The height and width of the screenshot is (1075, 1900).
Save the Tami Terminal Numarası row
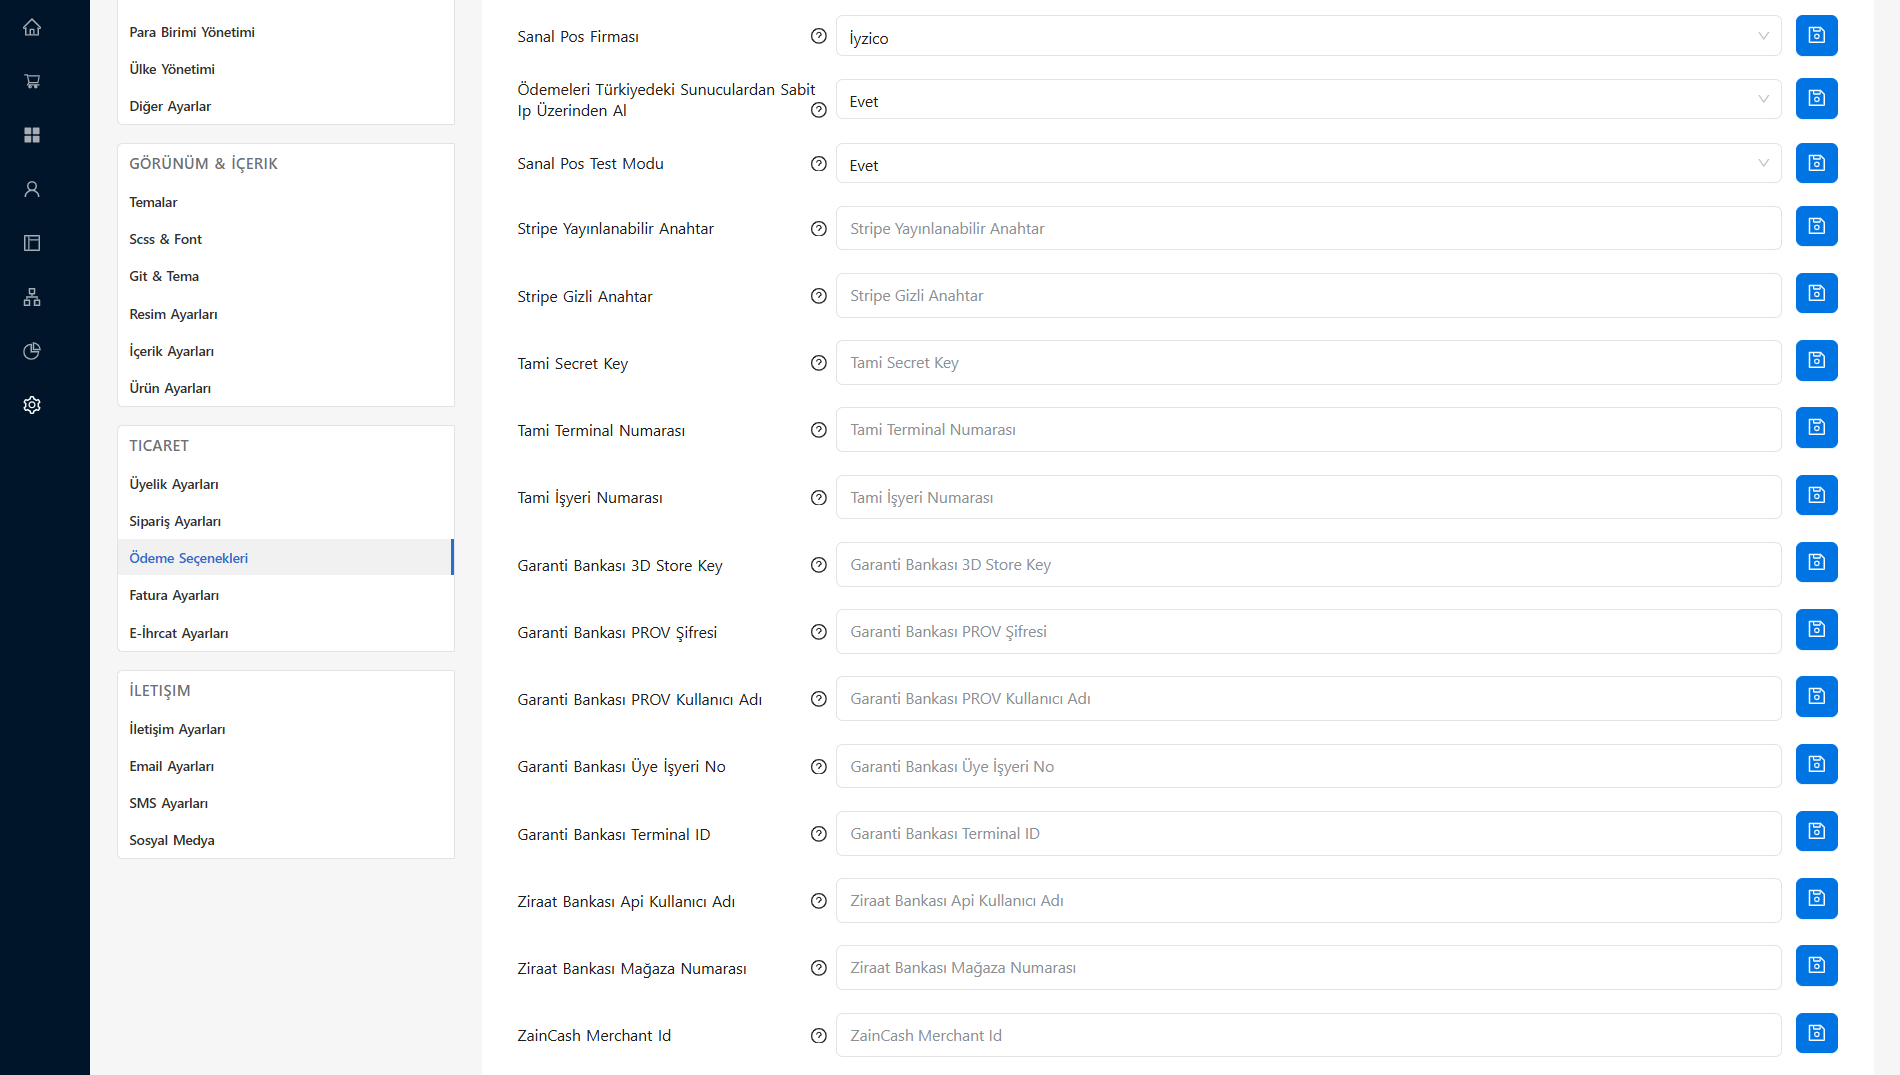click(1816, 427)
